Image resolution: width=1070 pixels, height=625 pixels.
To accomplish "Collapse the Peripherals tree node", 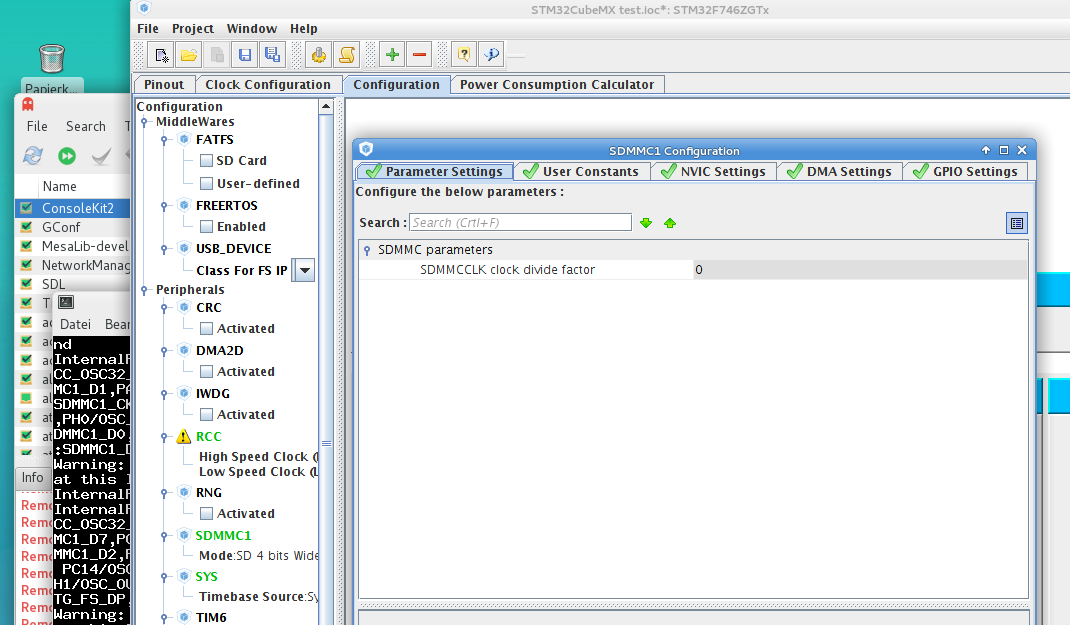I will (145, 290).
